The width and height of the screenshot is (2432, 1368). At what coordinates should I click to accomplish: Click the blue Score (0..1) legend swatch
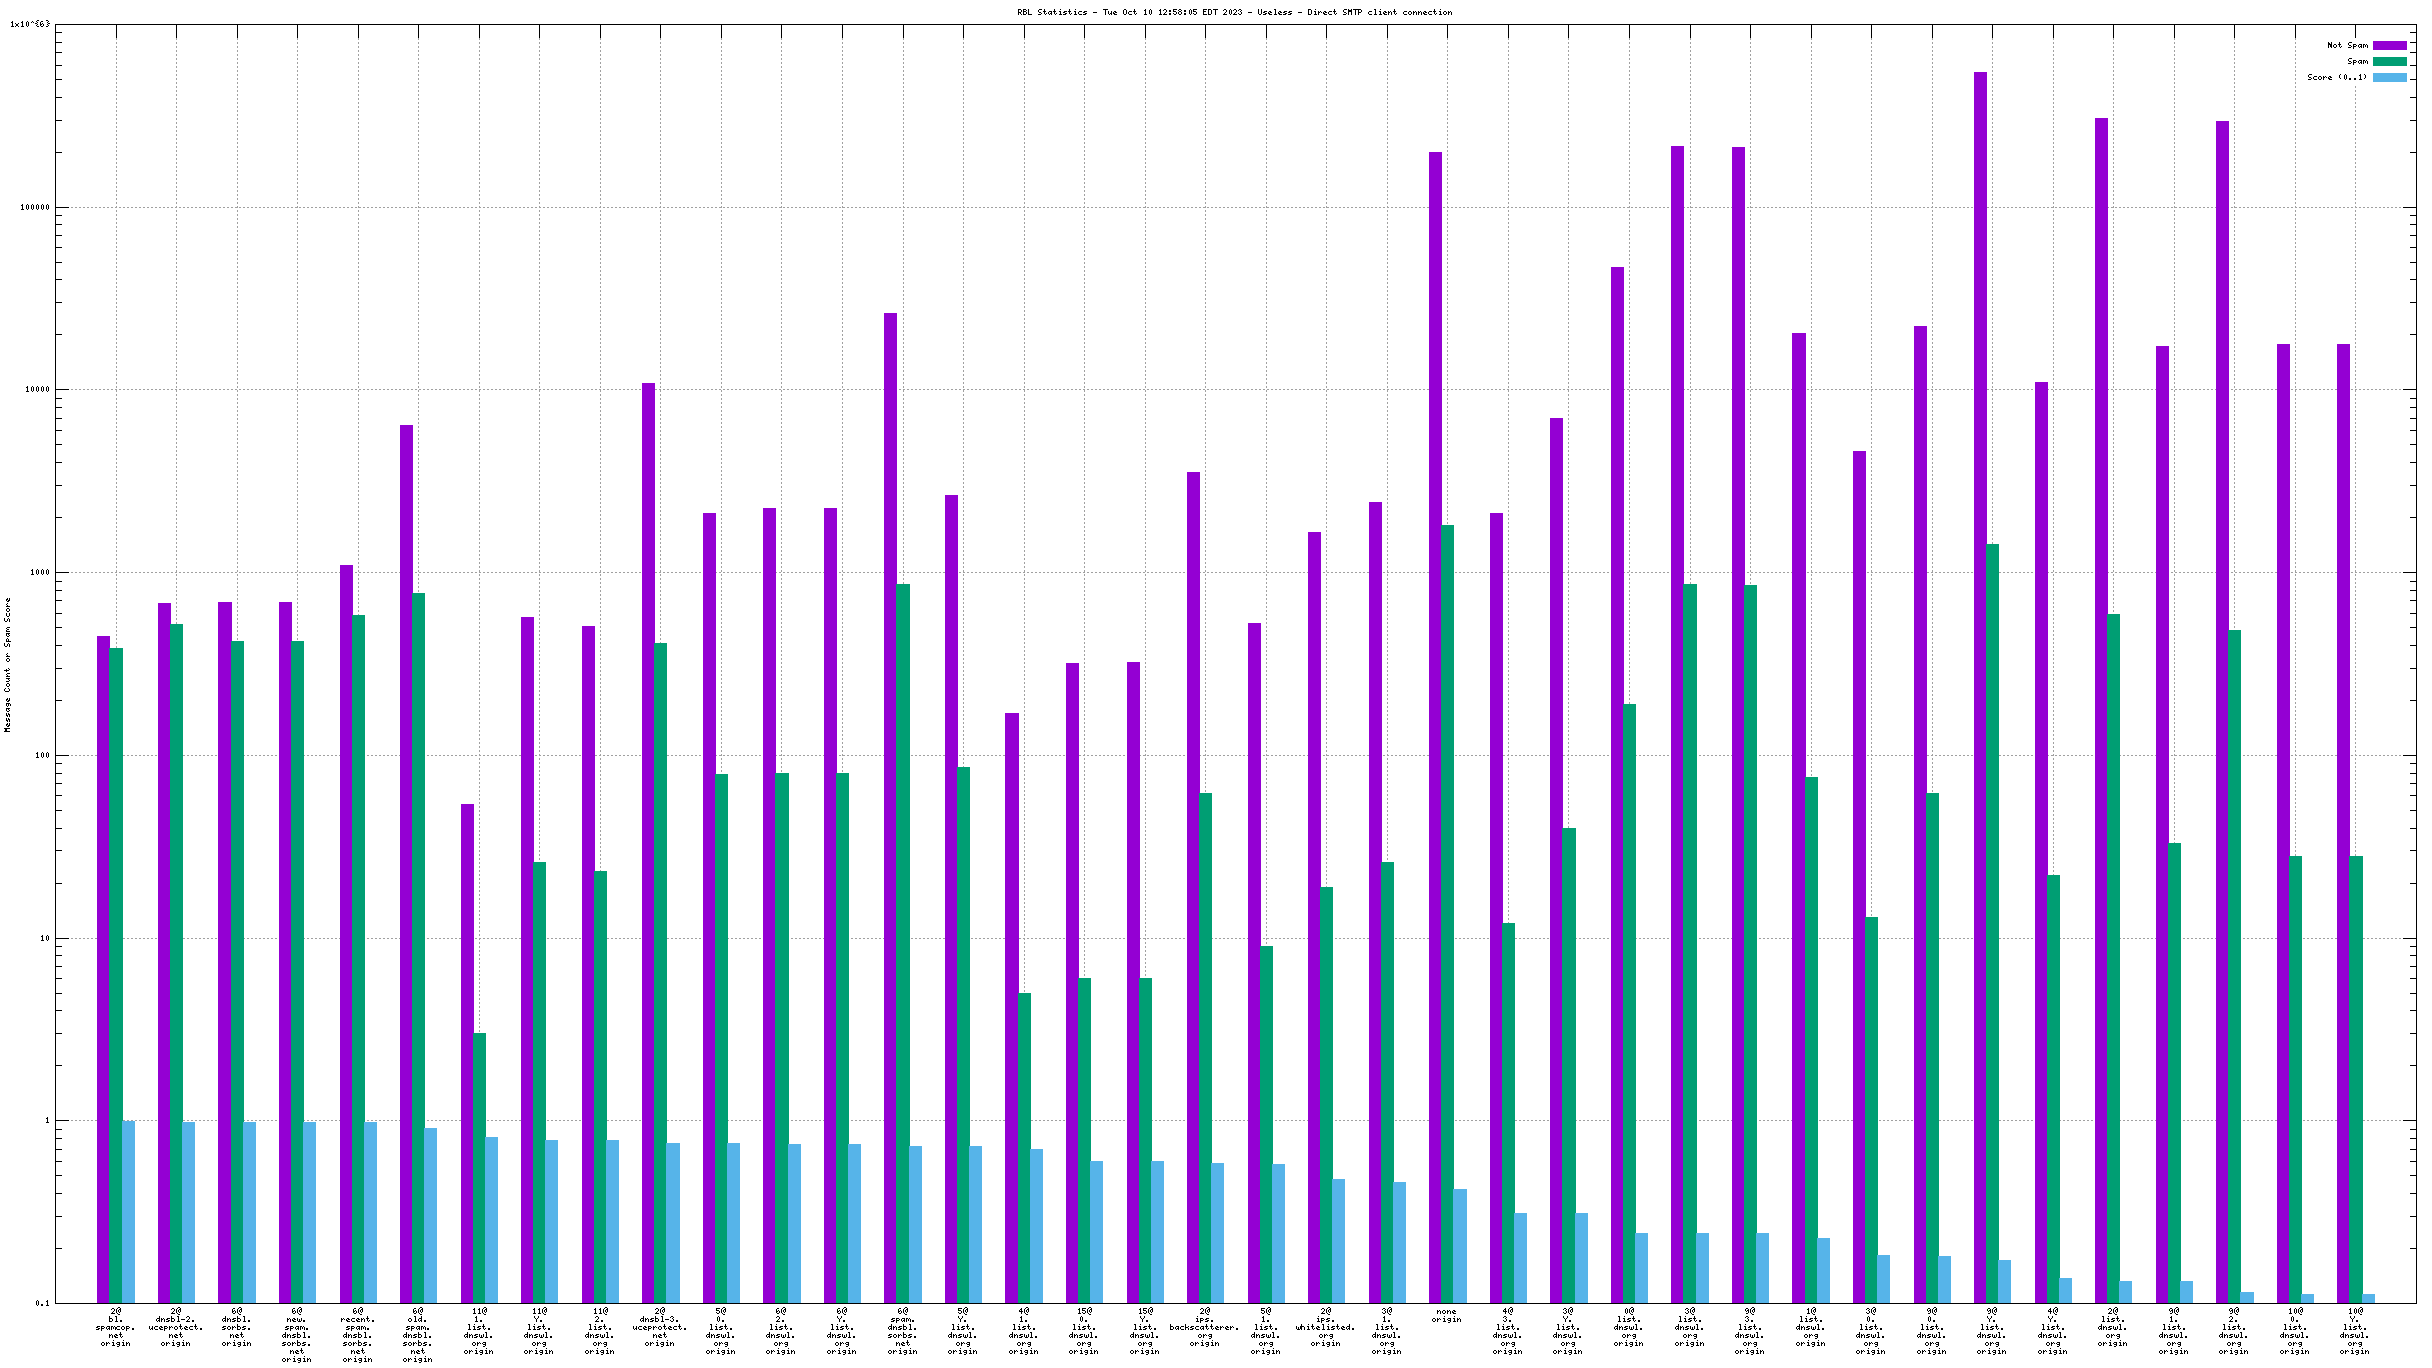tap(2389, 77)
